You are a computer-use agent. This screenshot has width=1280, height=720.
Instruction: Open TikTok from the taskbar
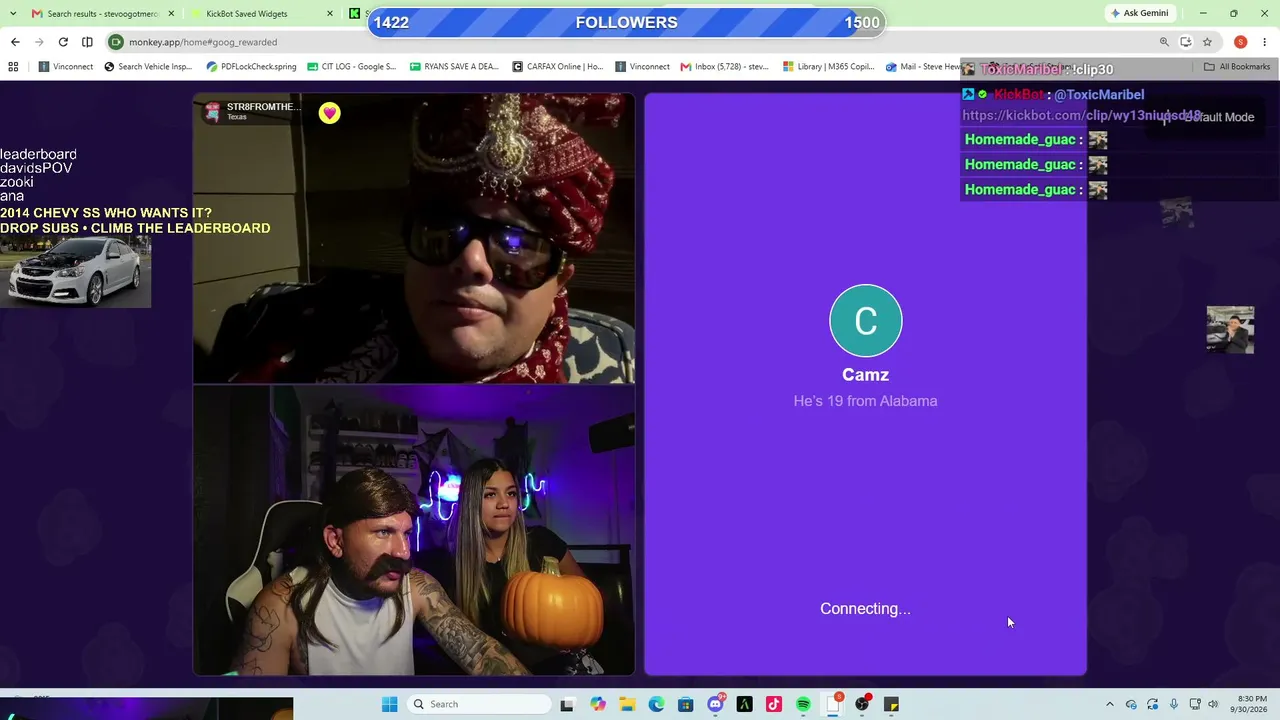773,704
